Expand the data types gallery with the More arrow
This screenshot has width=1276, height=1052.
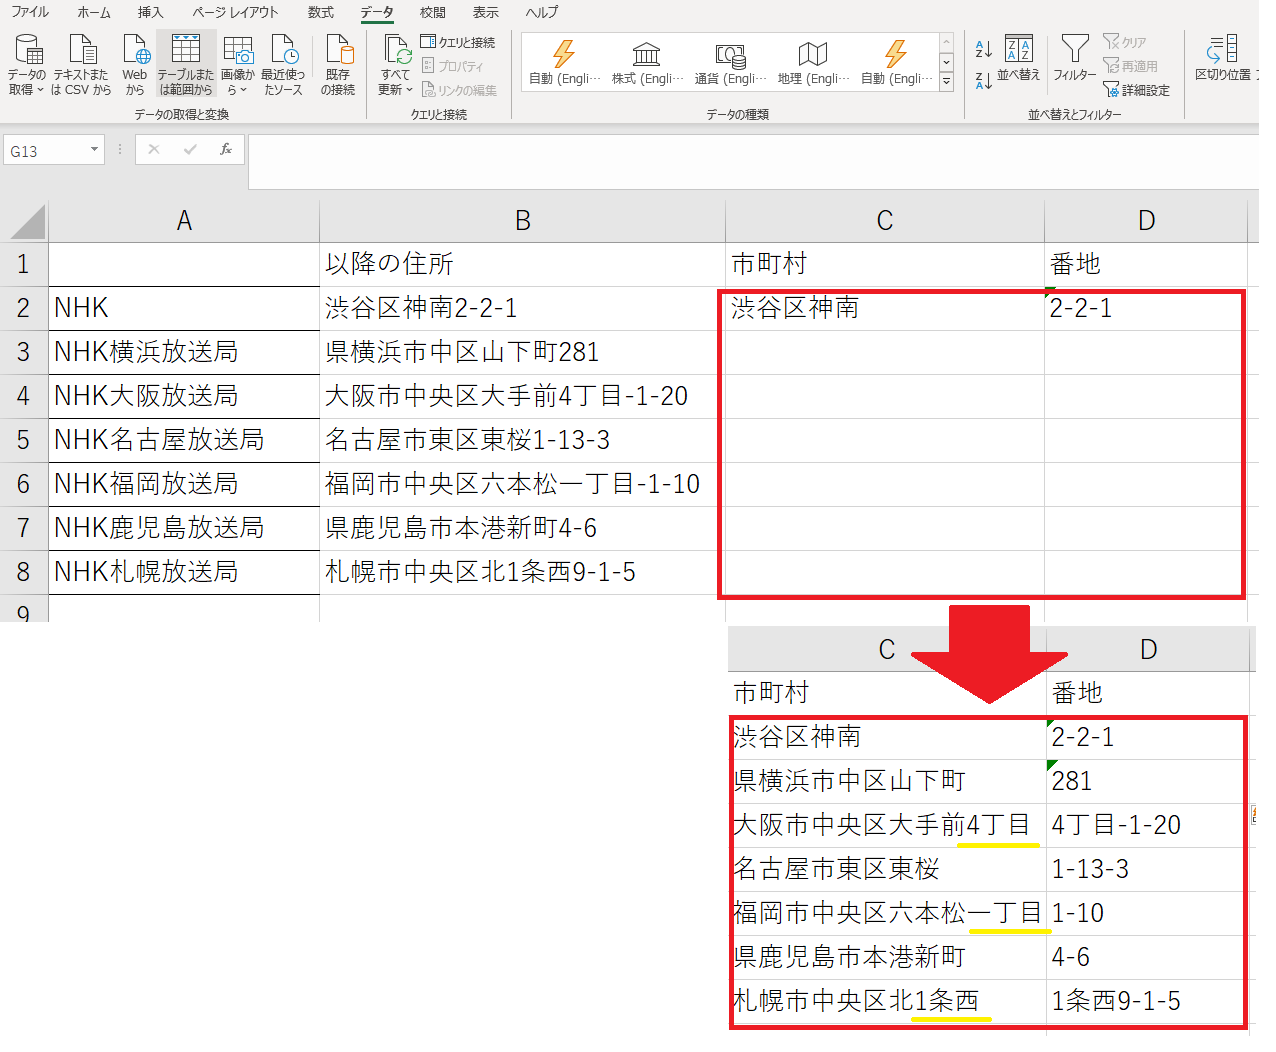click(946, 83)
